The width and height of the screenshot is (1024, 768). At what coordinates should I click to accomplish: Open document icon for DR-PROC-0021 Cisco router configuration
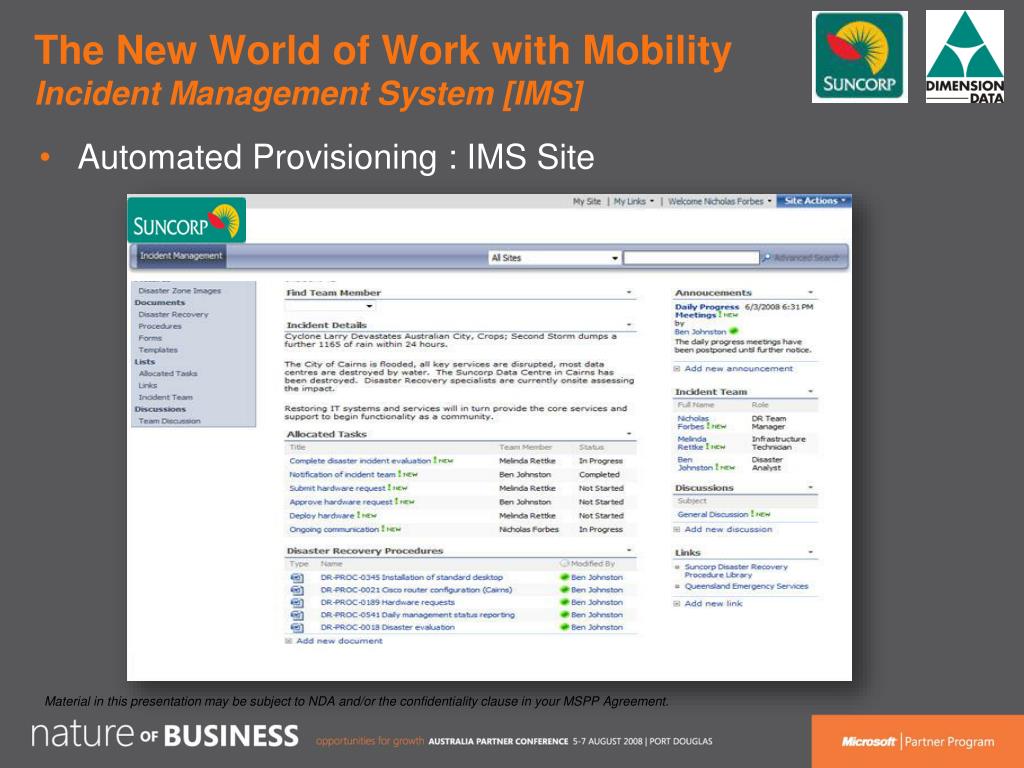[296, 590]
